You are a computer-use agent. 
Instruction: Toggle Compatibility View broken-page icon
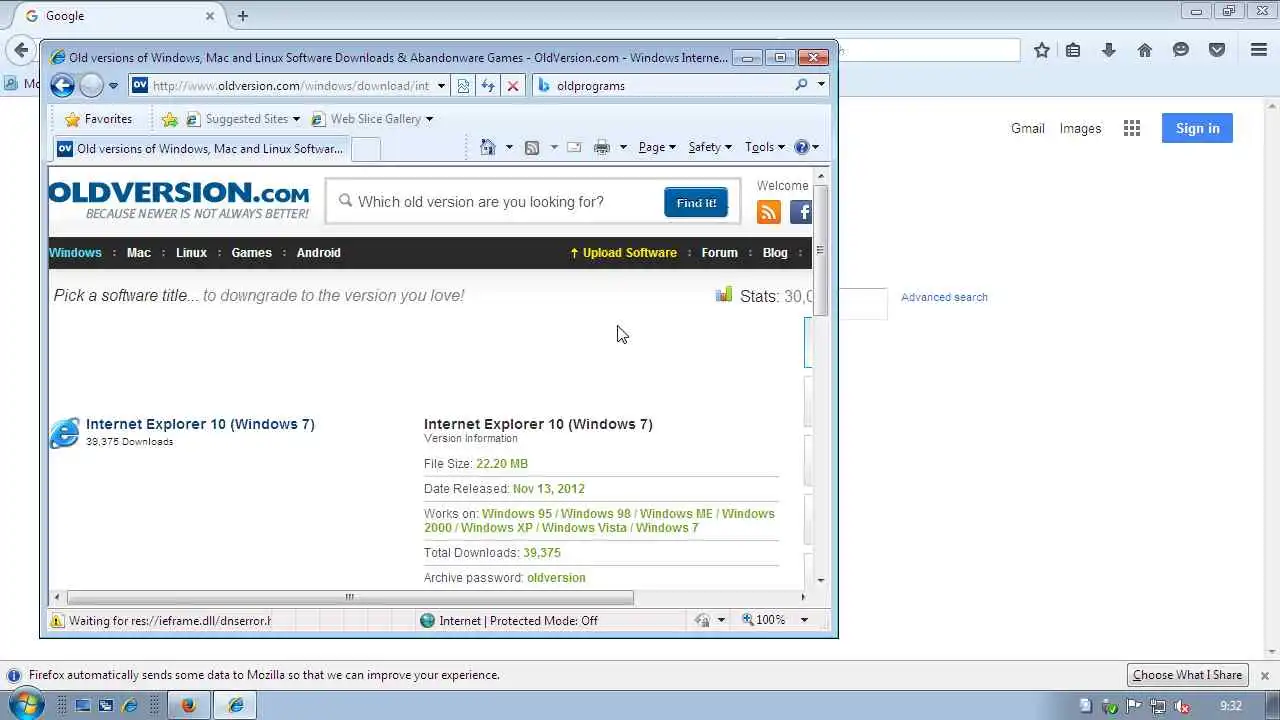tap(463, 86)
